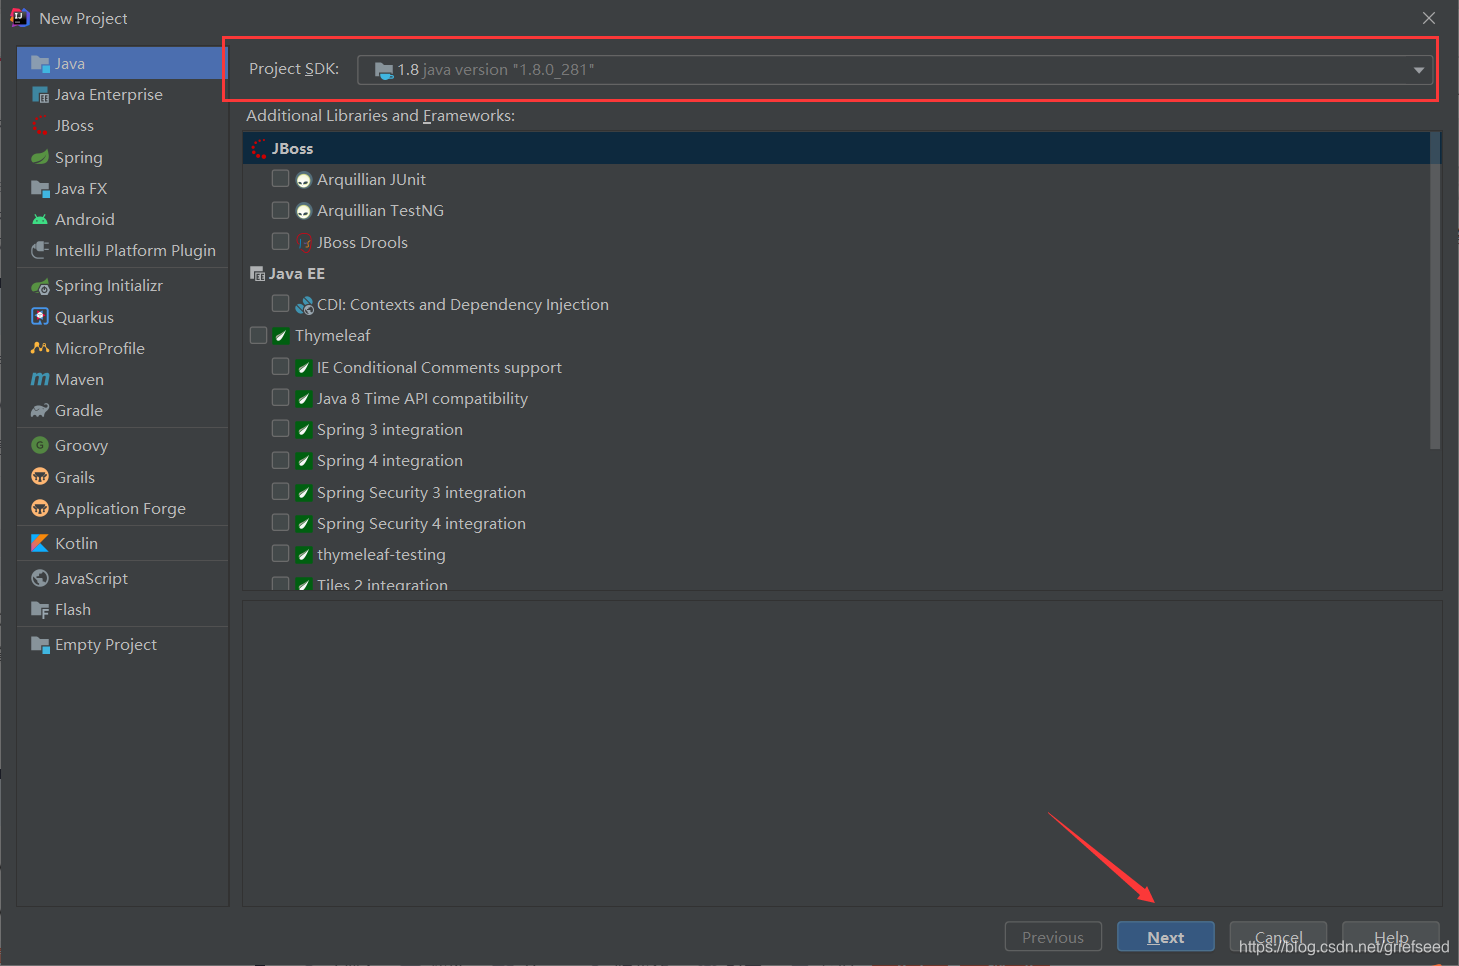
Task: Select the JBoss group header row
Action: (x=836, y=148)
